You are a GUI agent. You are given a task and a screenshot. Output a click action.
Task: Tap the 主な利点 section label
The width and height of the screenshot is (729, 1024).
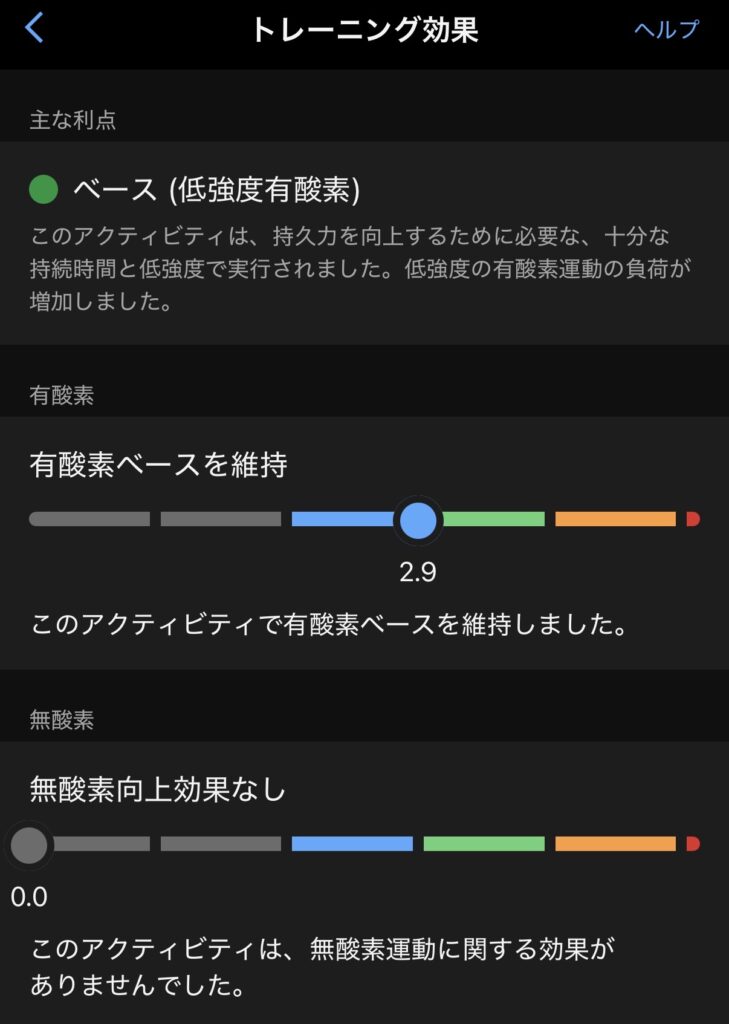click(73, 120)
